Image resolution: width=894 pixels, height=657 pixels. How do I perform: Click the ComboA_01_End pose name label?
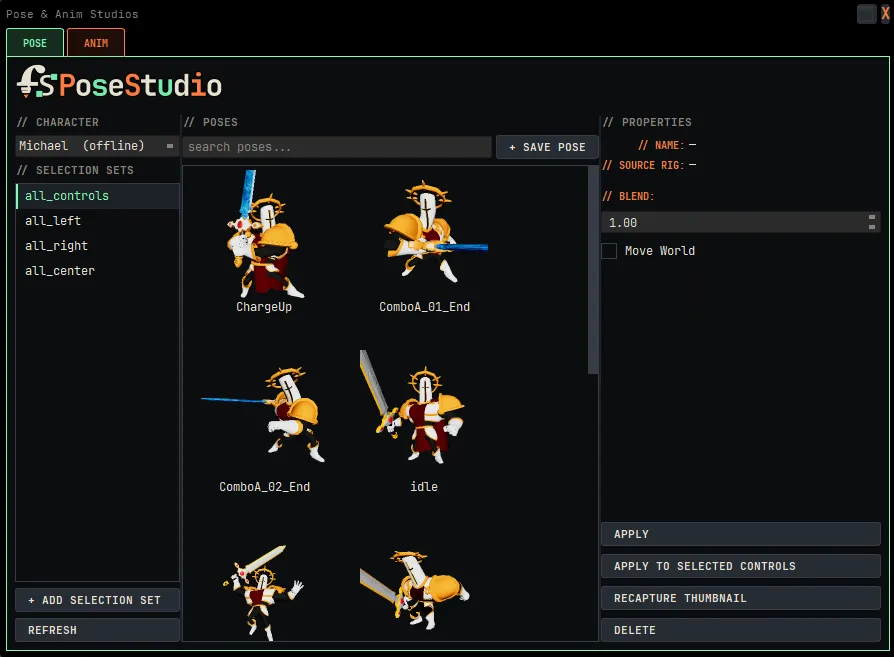[424, 307]
